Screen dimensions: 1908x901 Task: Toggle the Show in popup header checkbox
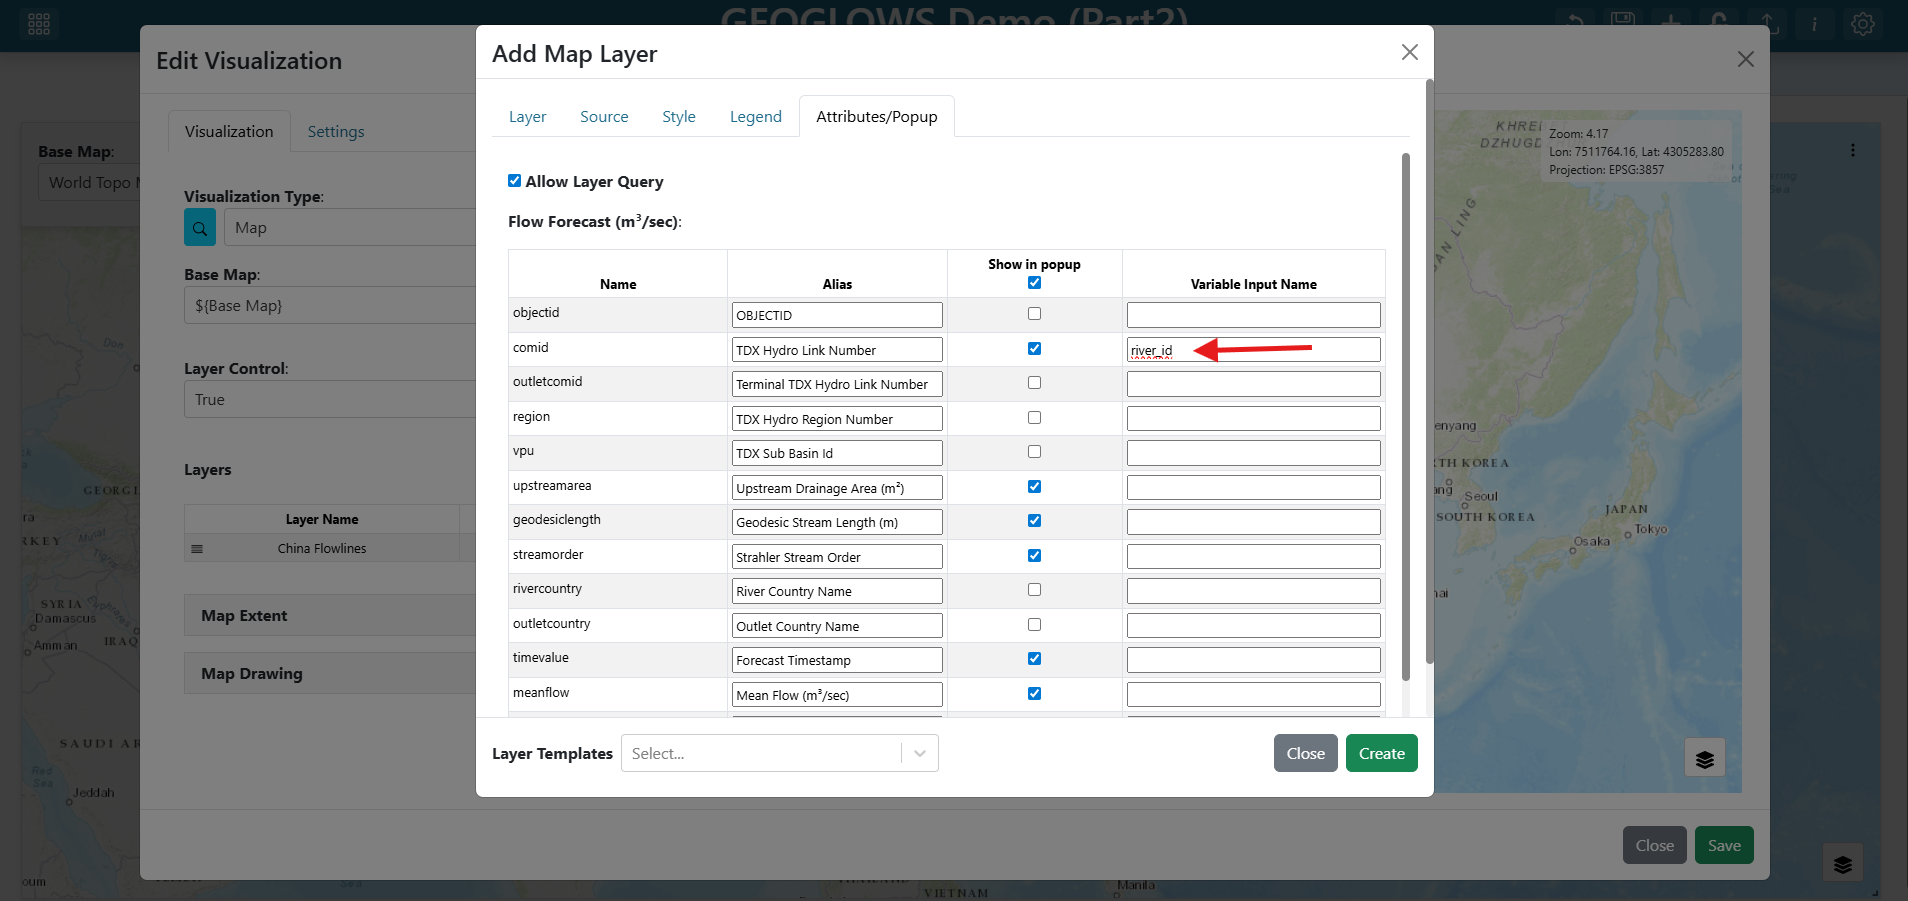point(1034,283)
